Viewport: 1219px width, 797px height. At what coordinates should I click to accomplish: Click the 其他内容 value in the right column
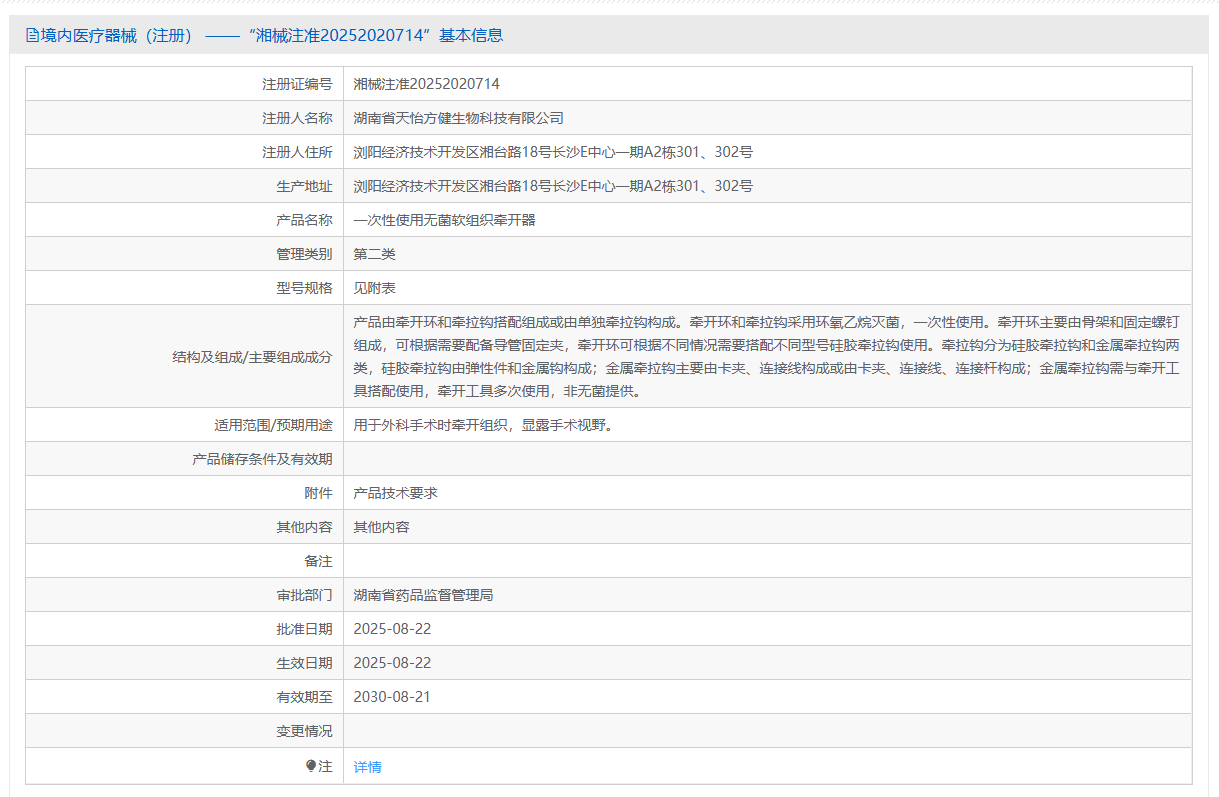pos(382,527)
